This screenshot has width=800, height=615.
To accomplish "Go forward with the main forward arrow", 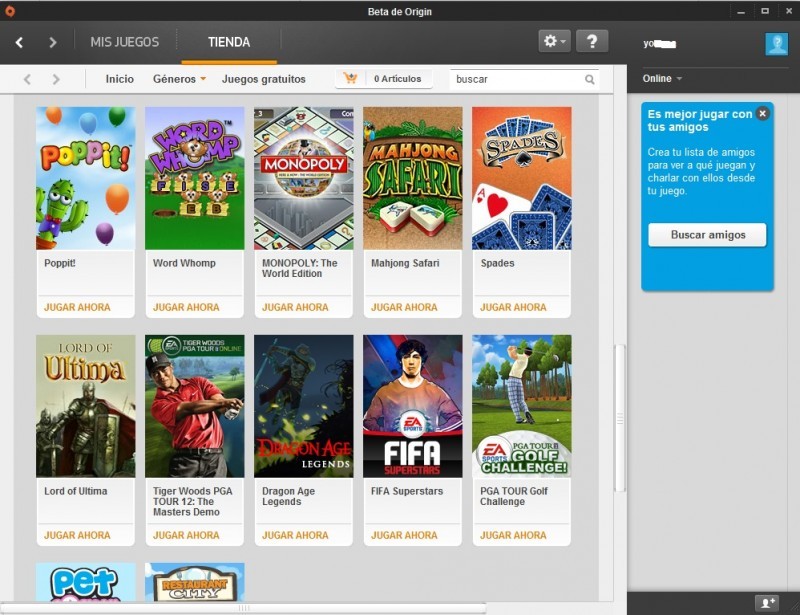I will coord(53,42).
